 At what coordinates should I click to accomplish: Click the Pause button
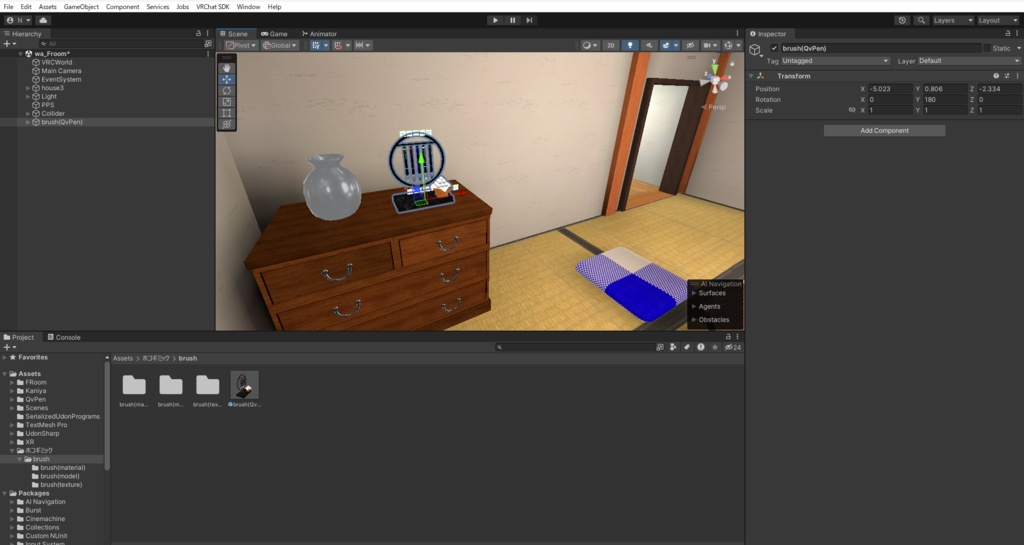(x=513, y=20)
